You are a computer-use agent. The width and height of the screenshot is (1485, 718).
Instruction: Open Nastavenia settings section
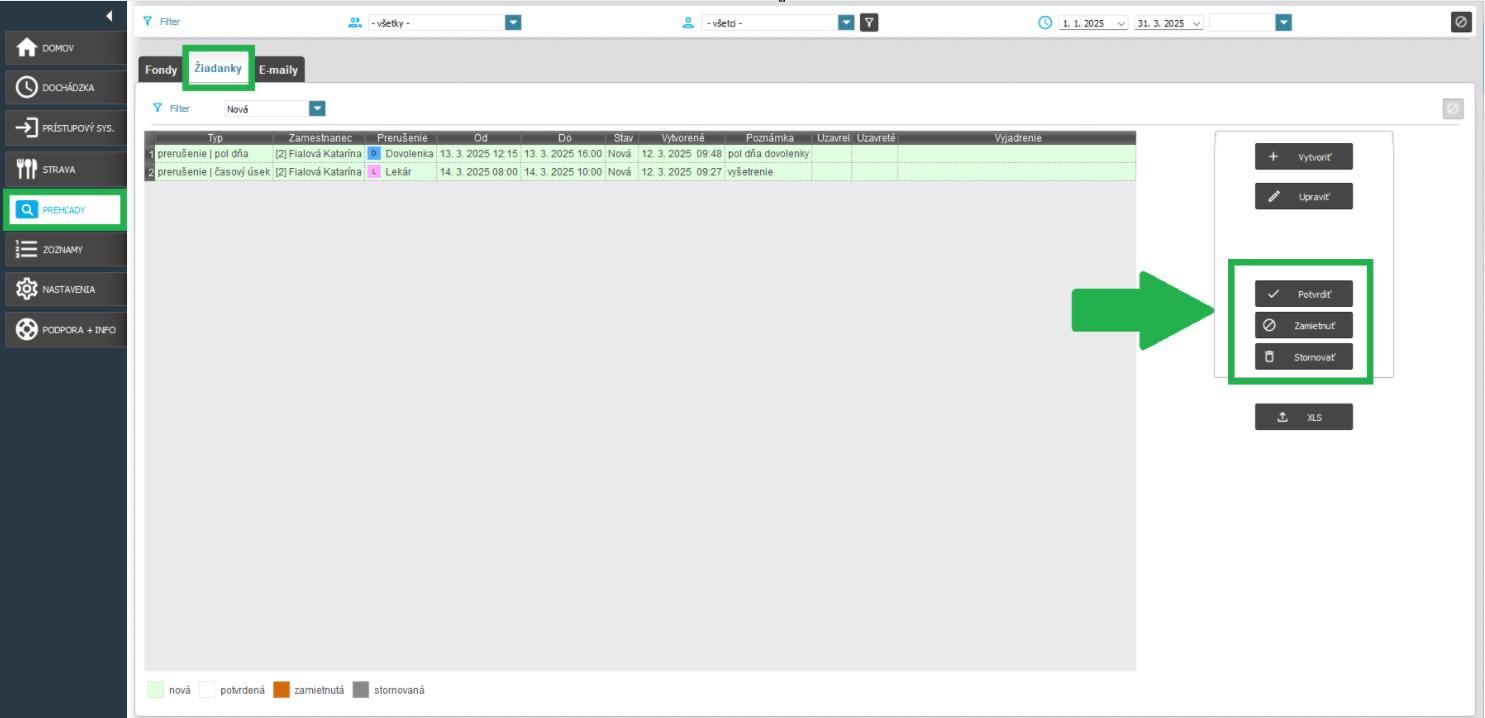(64, 289)
